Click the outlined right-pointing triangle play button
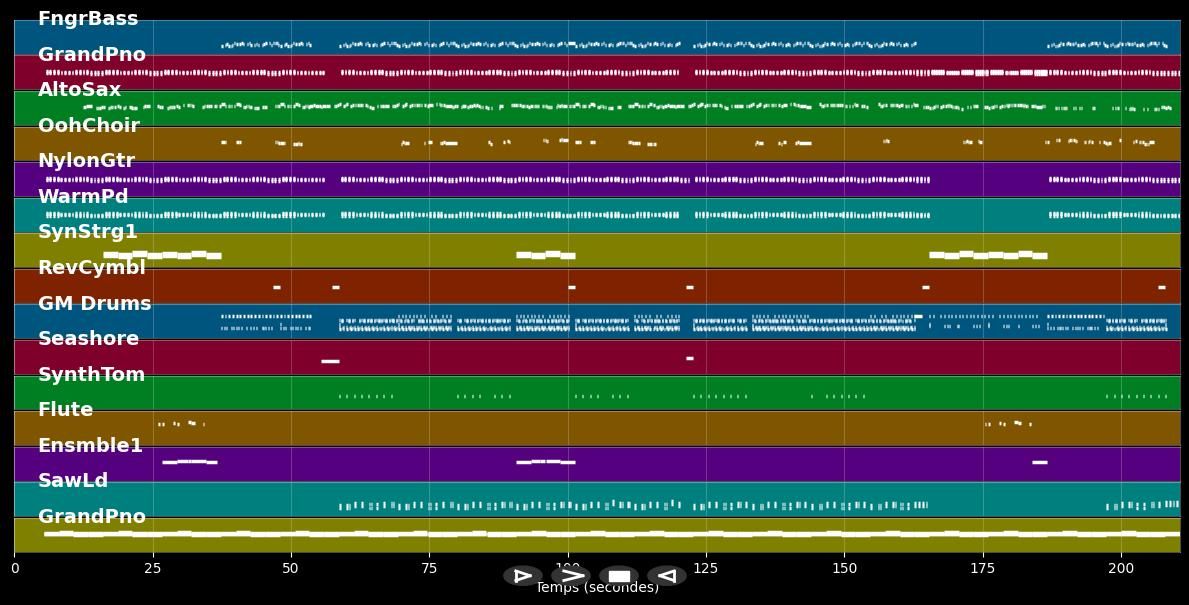 [x=522, y=576]
